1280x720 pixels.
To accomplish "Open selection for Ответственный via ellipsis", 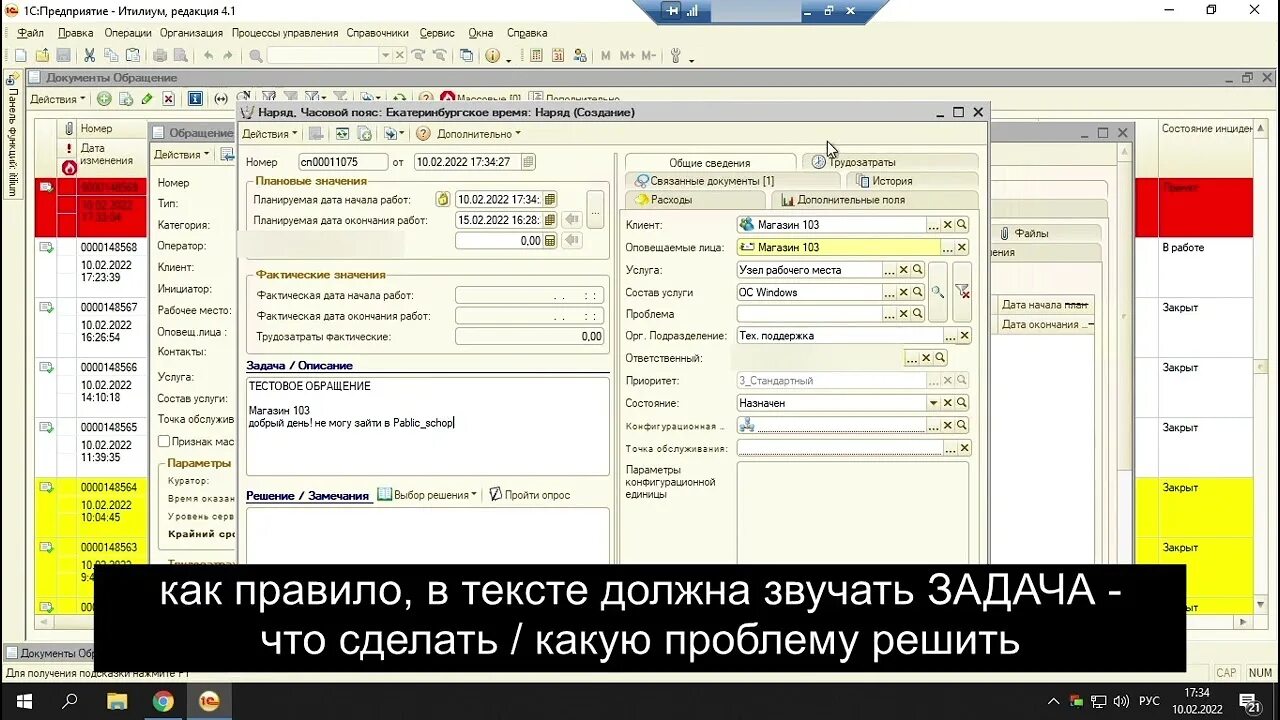I will point(911,358).
